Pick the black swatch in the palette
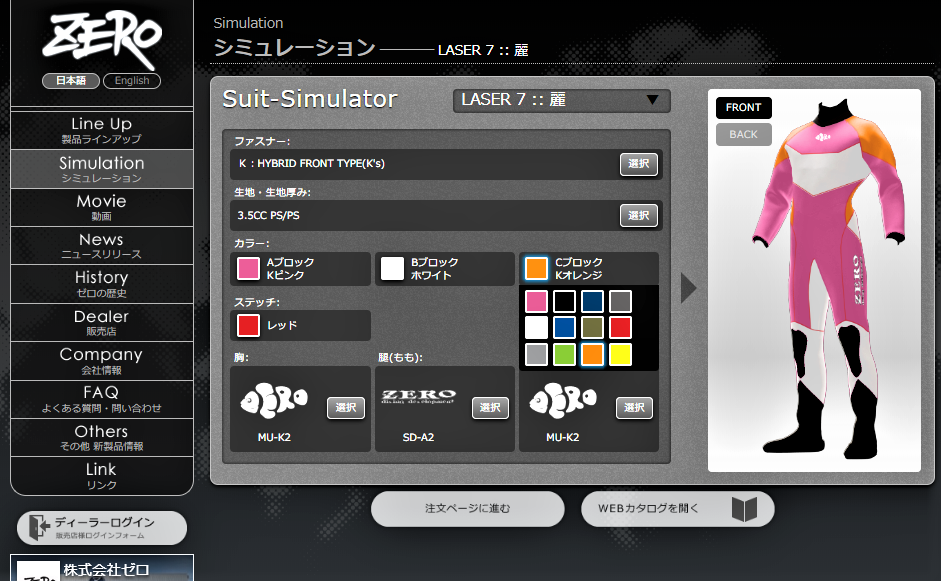 pyautogui.click(x=564, y=301)
